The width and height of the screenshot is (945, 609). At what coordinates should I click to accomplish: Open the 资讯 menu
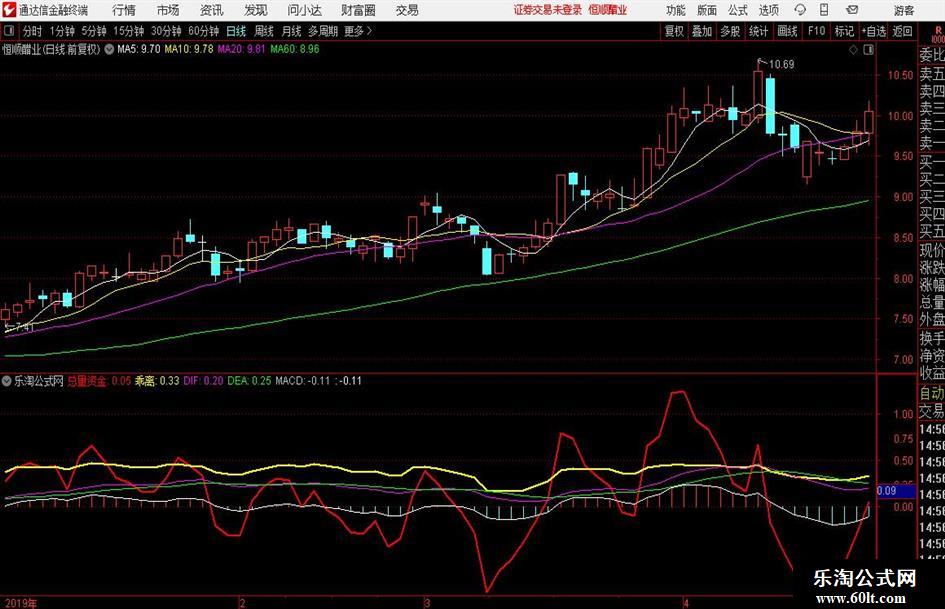212,10
